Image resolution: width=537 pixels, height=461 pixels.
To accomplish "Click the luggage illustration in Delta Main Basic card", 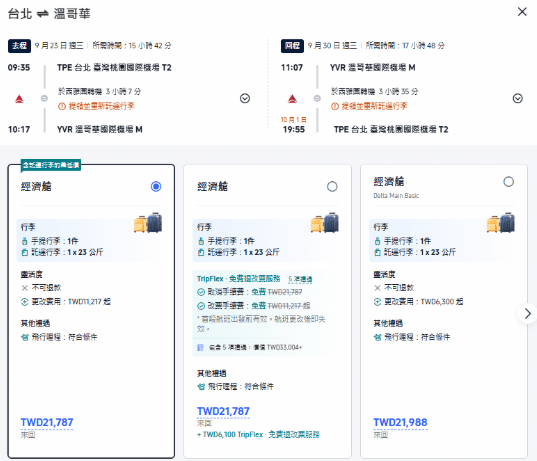I will tap(501, 223).
